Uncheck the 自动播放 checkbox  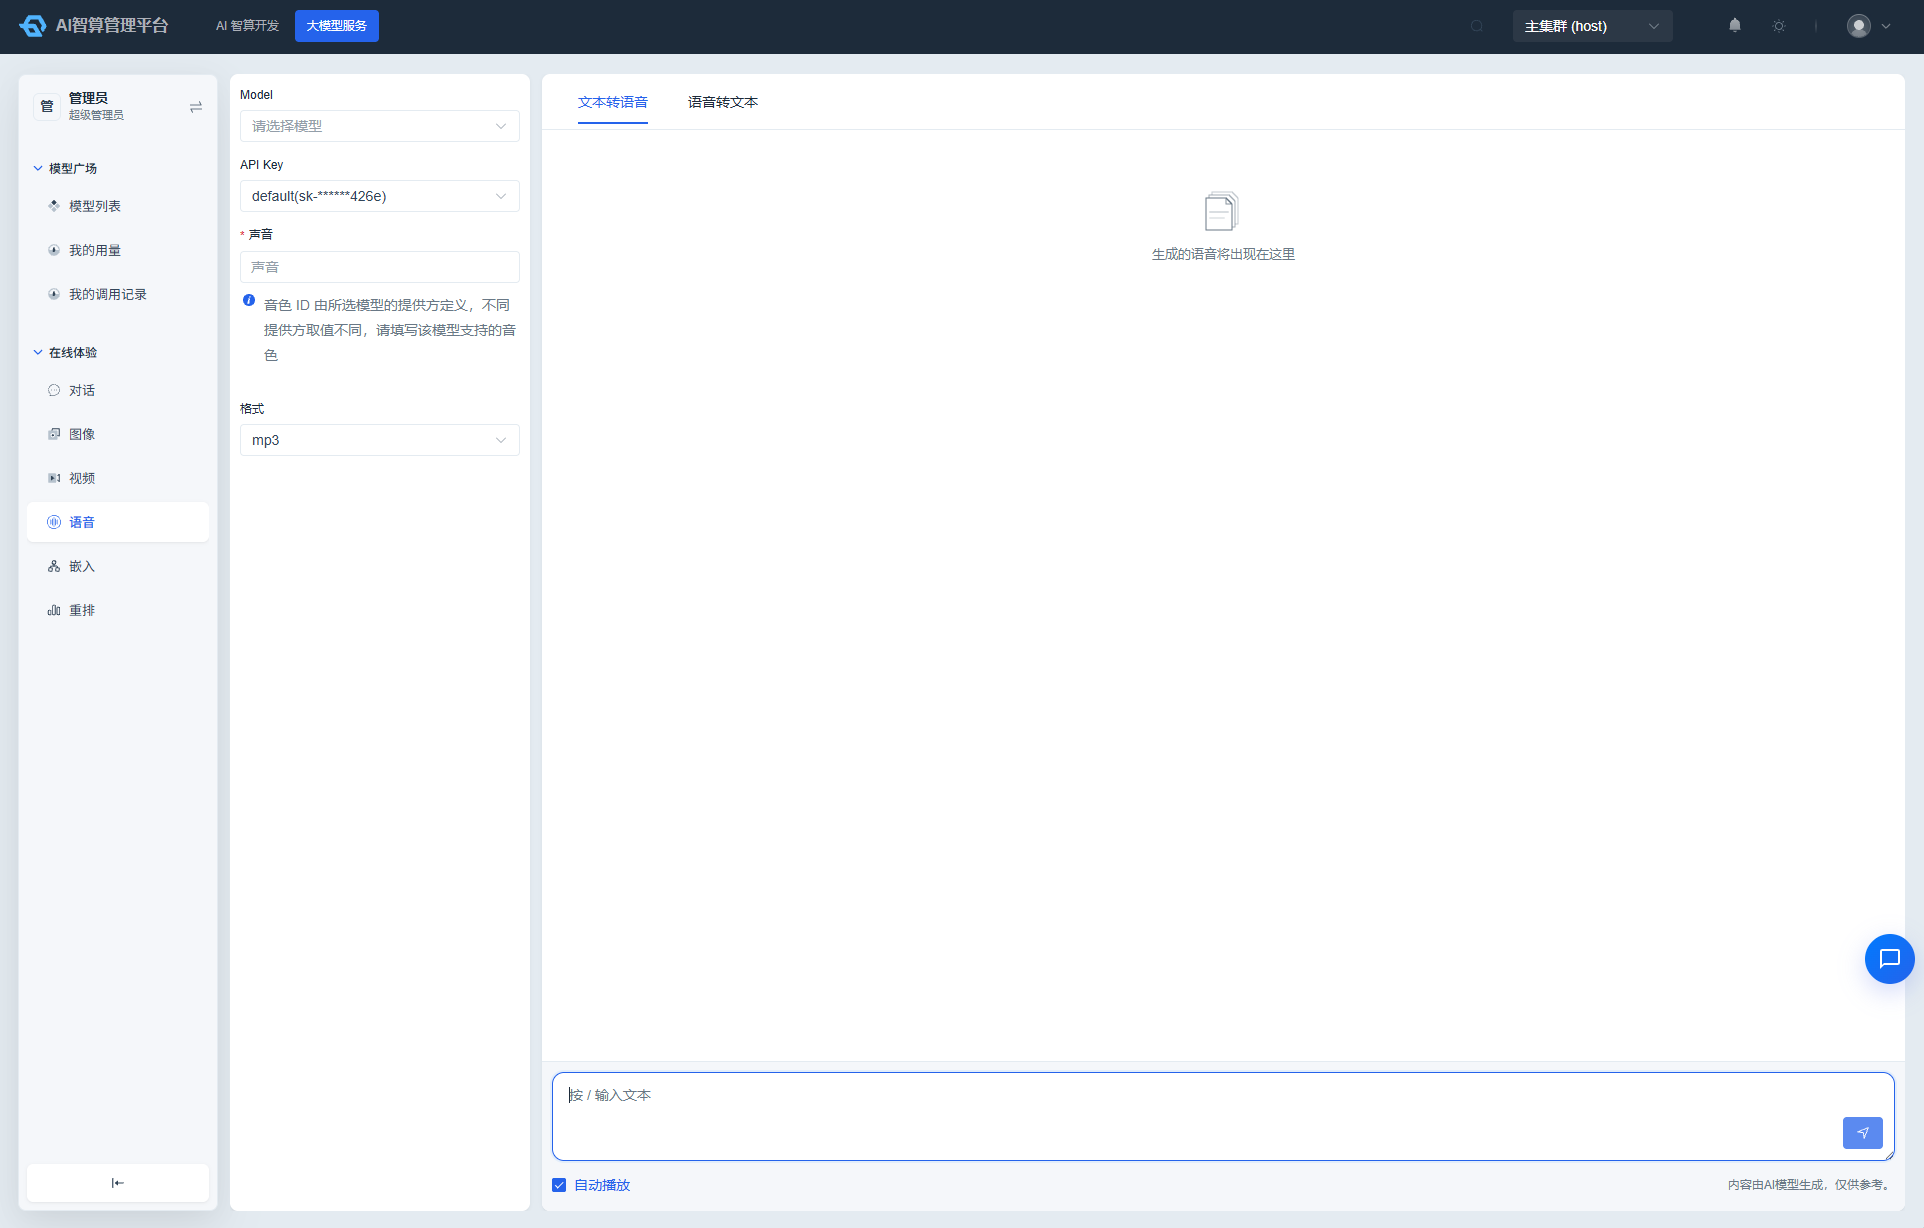[x=559, y=1185]
